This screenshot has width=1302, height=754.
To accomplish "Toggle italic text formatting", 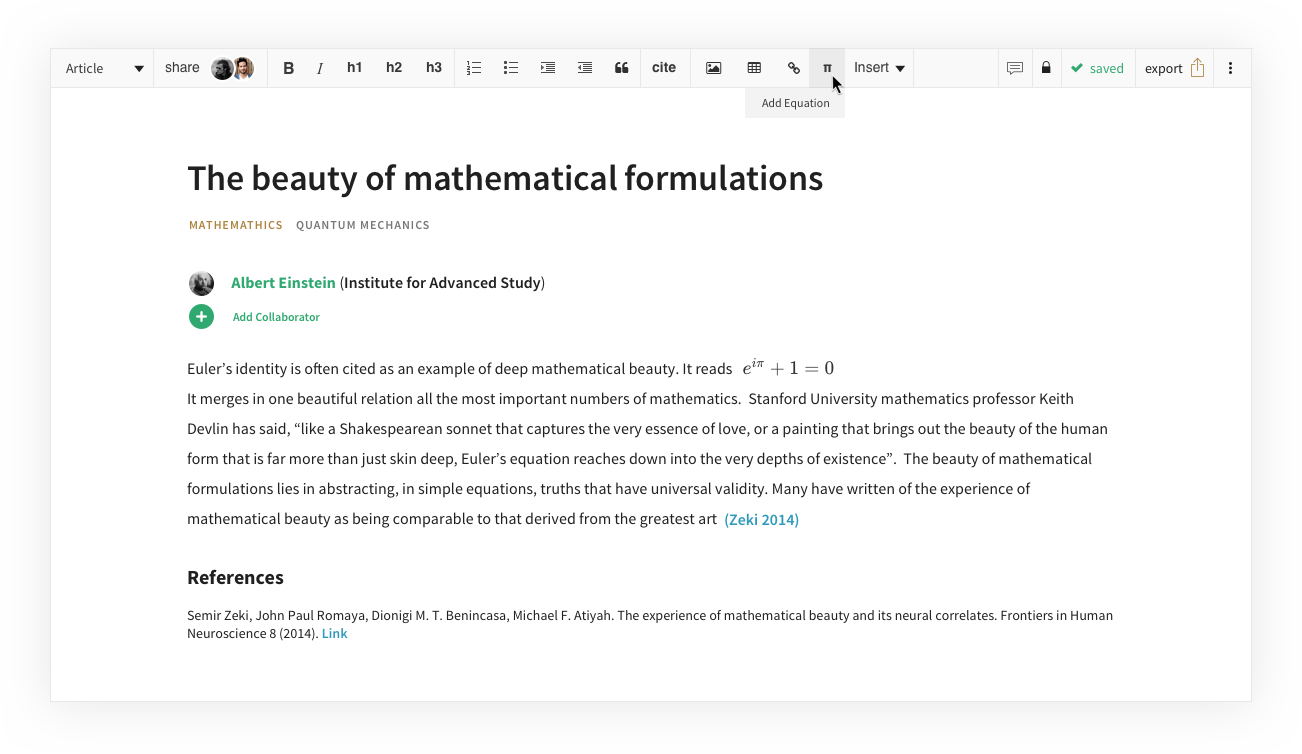I will [320, 68].
